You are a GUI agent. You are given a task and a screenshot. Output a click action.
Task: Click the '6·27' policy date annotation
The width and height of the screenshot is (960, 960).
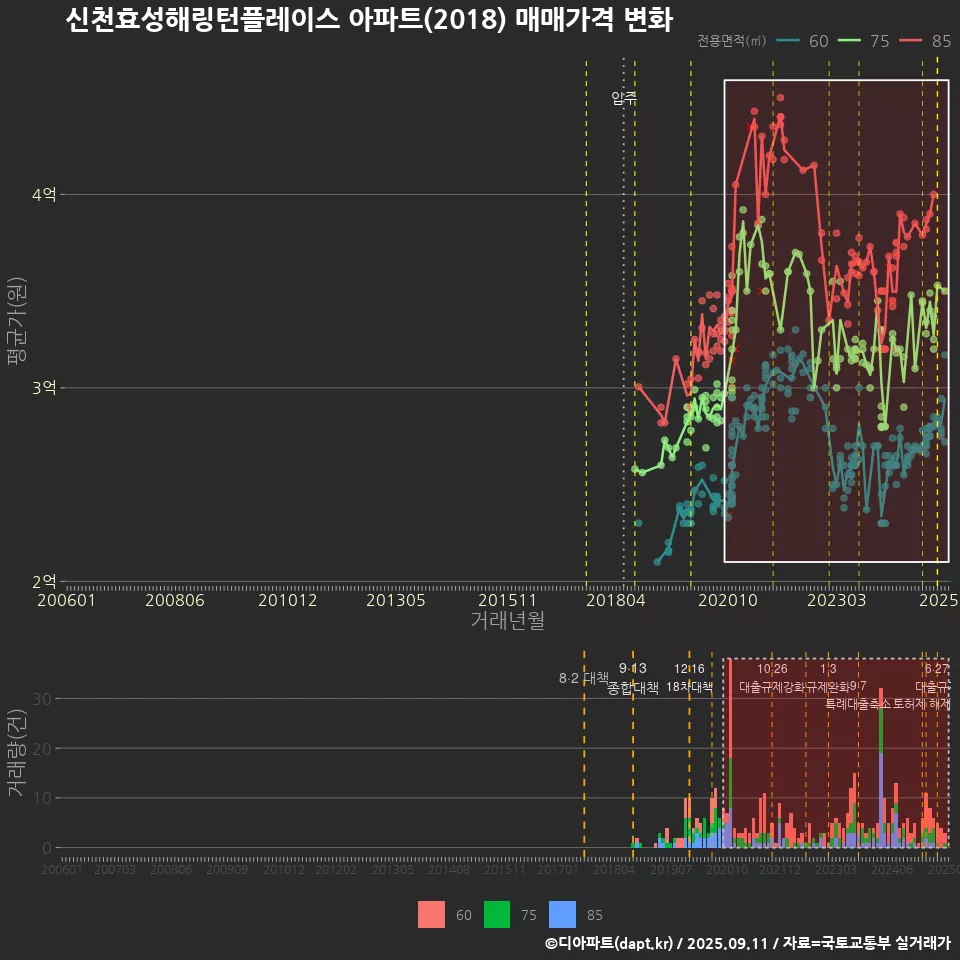[937, 669]
